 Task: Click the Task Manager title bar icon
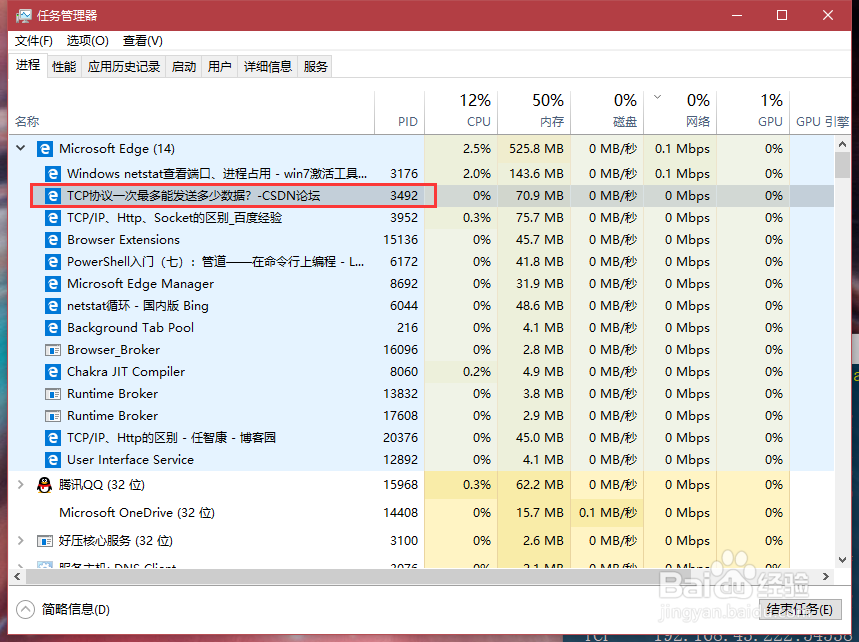(24, 15)
